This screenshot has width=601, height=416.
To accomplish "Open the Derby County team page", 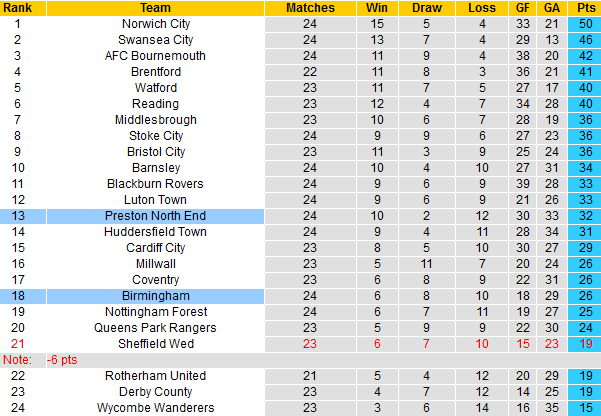I will click(155, 391).
